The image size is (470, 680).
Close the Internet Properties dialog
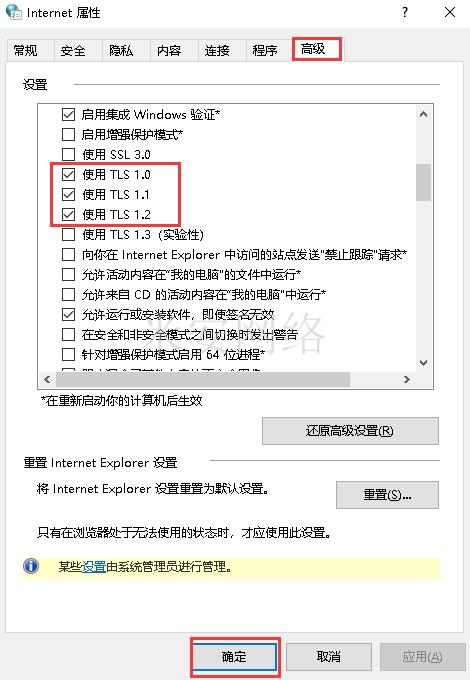point(450,12)
